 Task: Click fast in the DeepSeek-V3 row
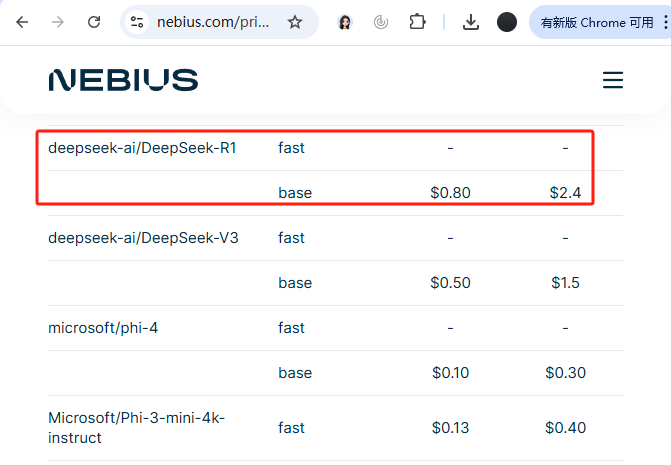click(x=291, y=238)
